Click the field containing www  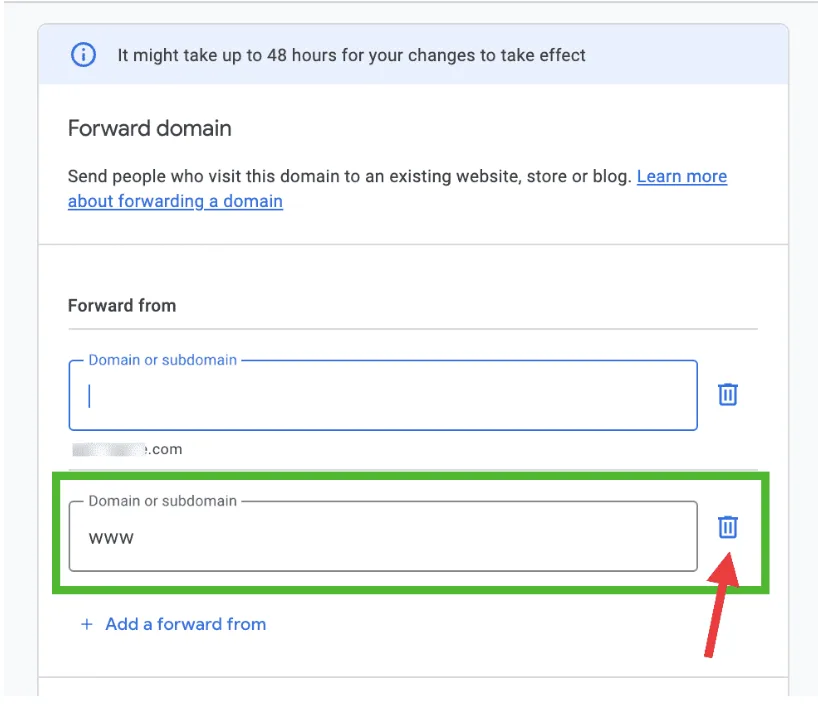(x=383, y=536)
